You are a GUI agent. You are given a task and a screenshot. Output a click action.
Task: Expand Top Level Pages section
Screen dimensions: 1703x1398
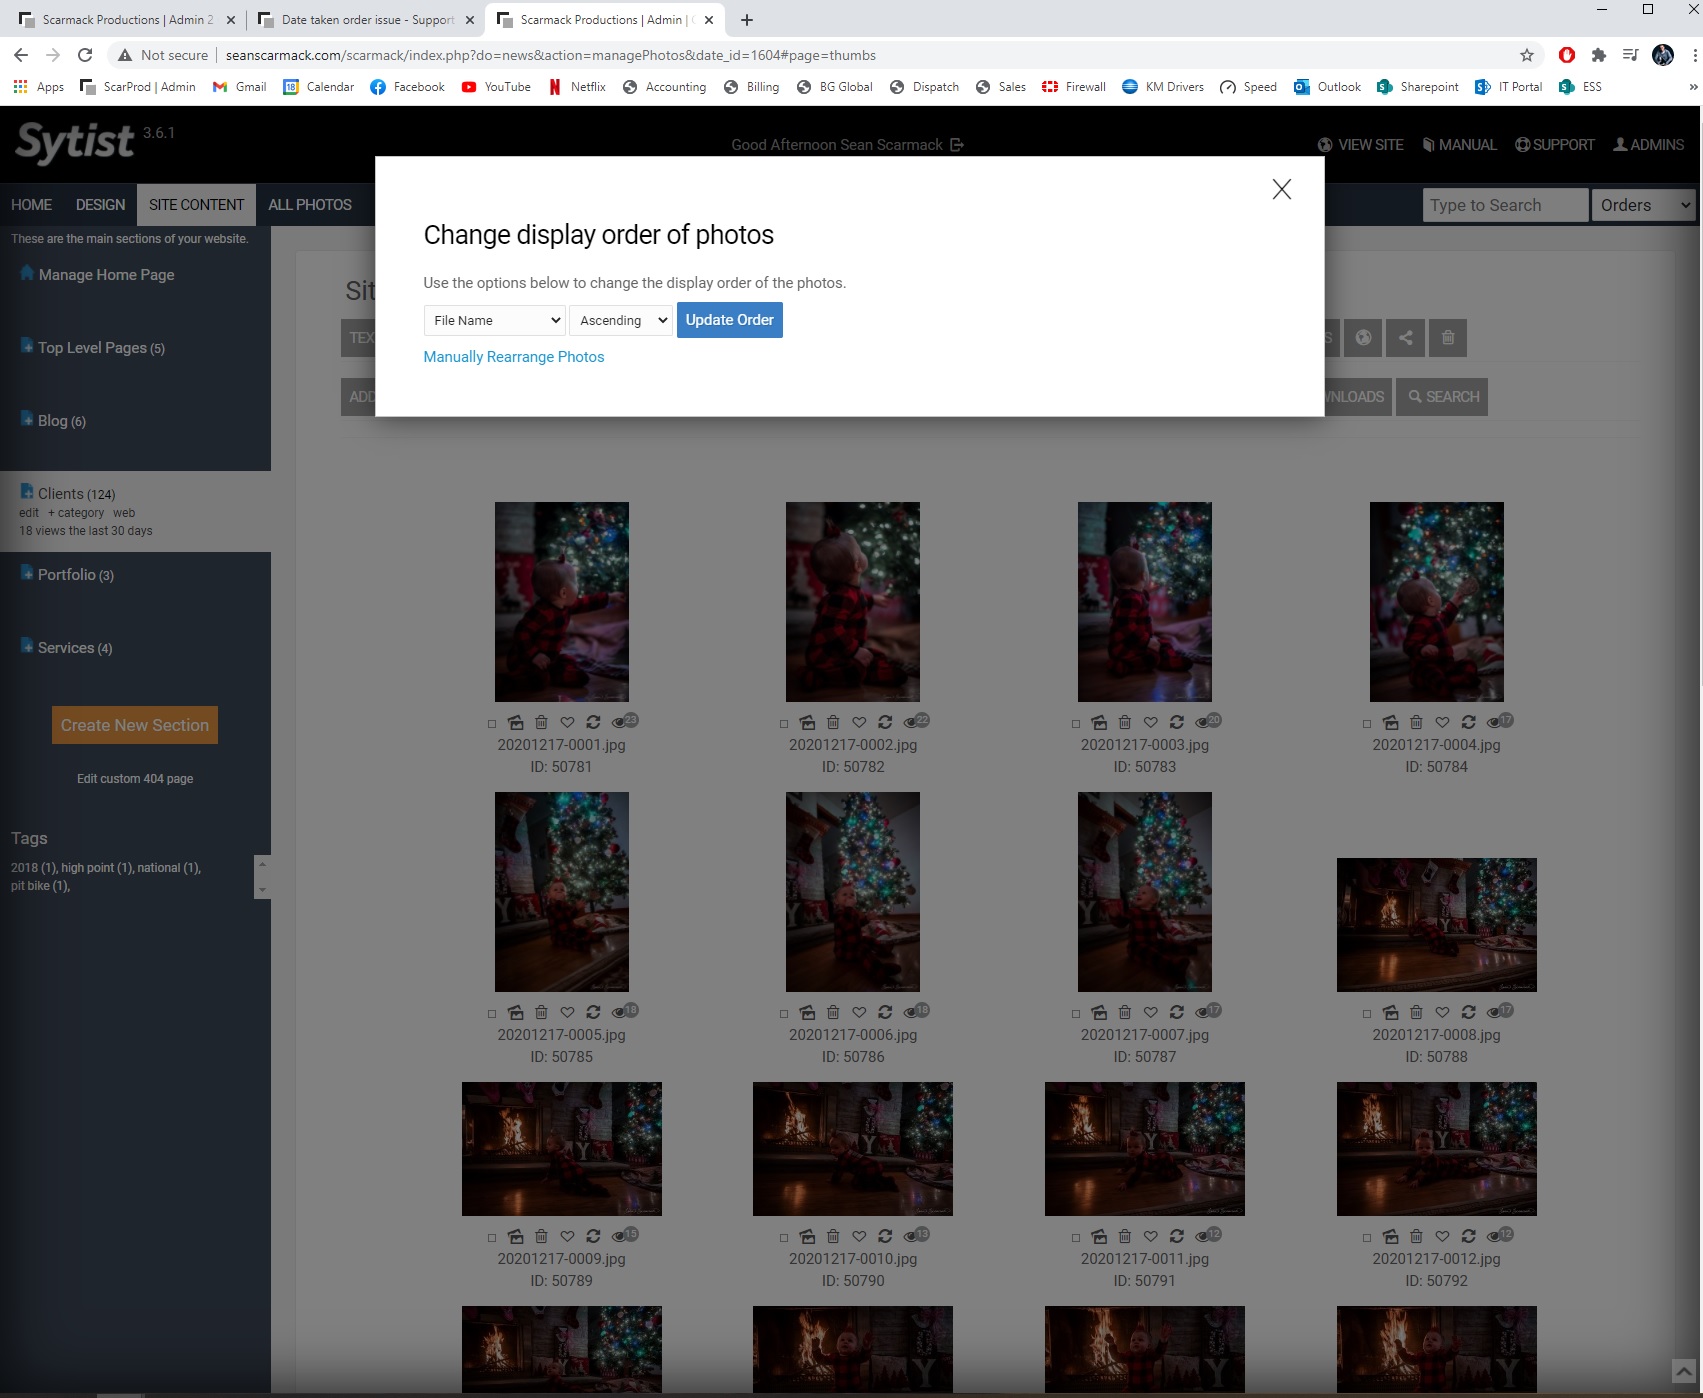point(27,346)
